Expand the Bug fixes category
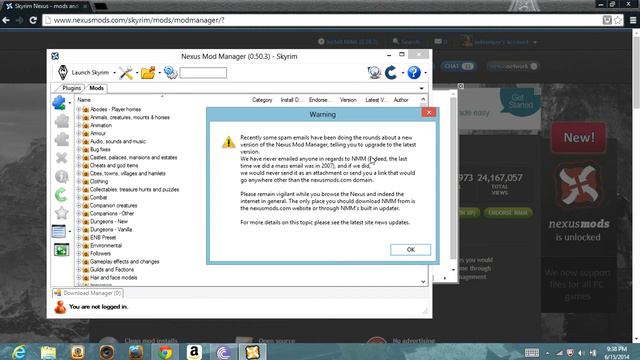The image size is (640, 360). 79,149
